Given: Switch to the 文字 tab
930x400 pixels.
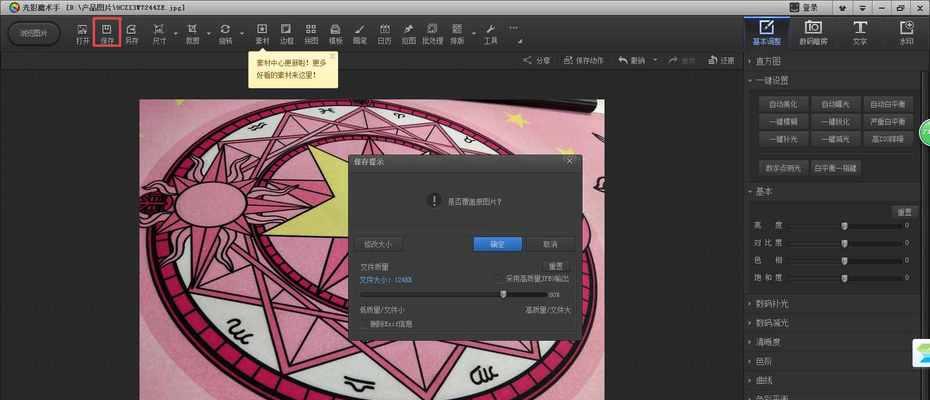Looking at the screenshot, I should [x=859, y=33].
